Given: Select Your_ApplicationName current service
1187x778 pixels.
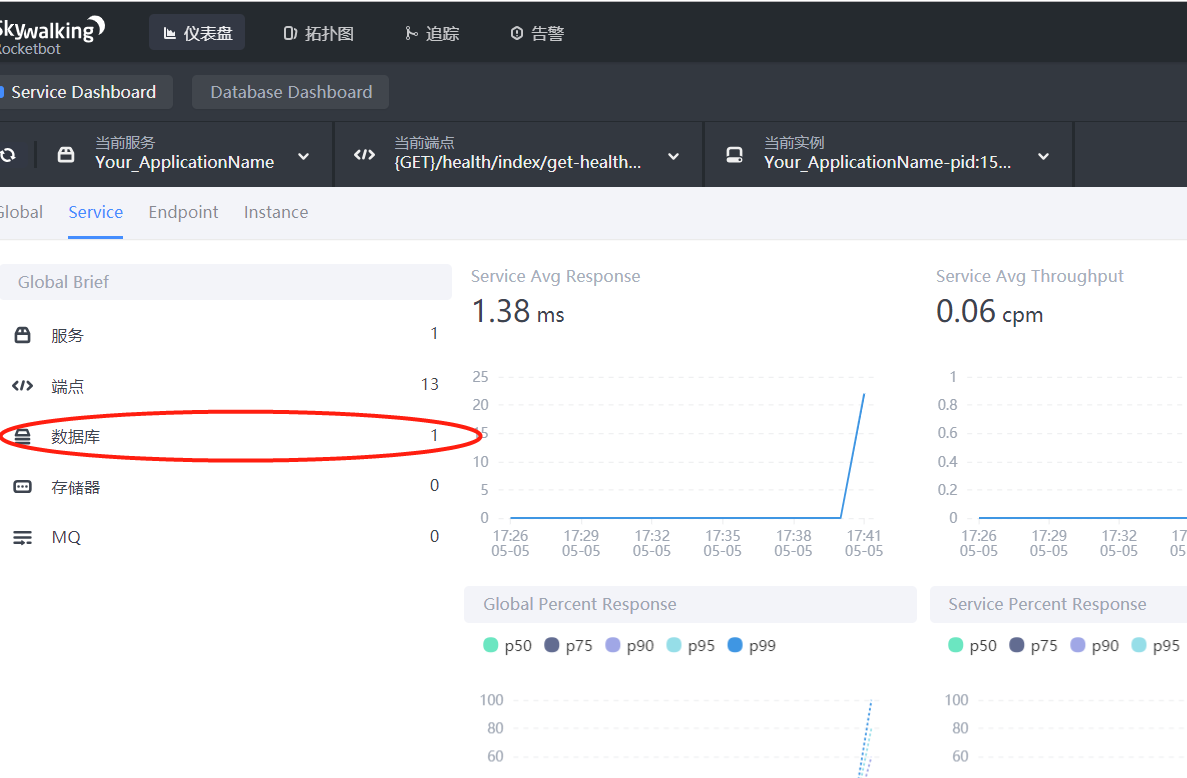Looking at the screenshot, I should click(x=185, y=162).
